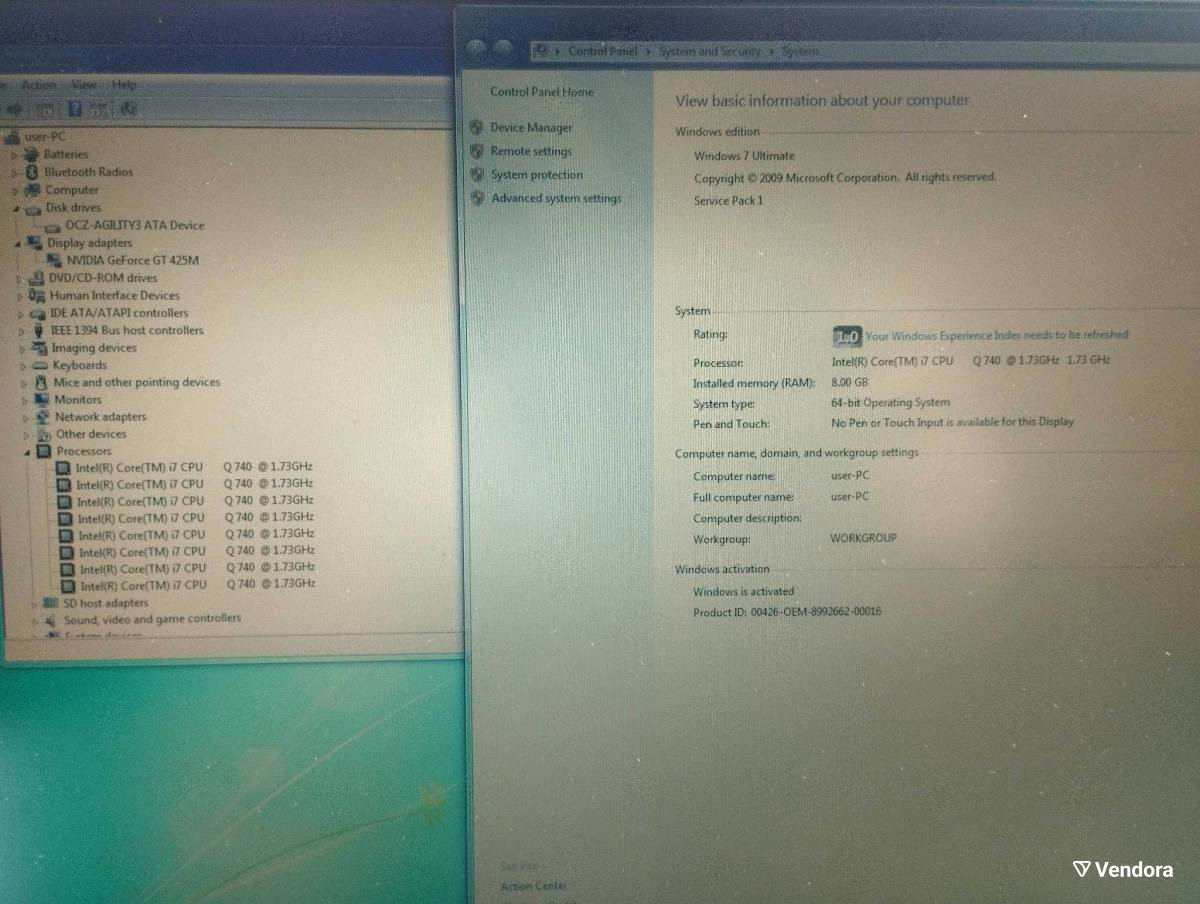Viewport: 1200px width, 904px height.
Task: Expand the Network adapters node arrow
Action: click(26, 418)
